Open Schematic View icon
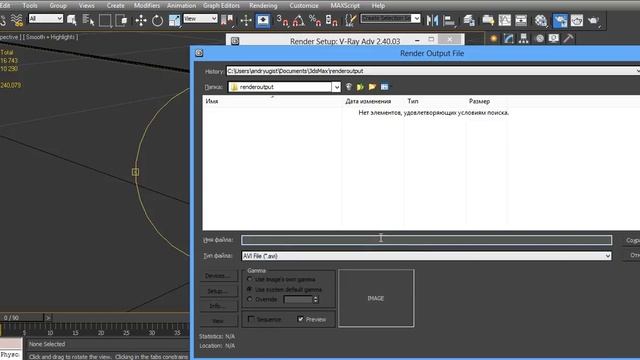640x360 pixels. pyautogui.click(x=521, y=20)
